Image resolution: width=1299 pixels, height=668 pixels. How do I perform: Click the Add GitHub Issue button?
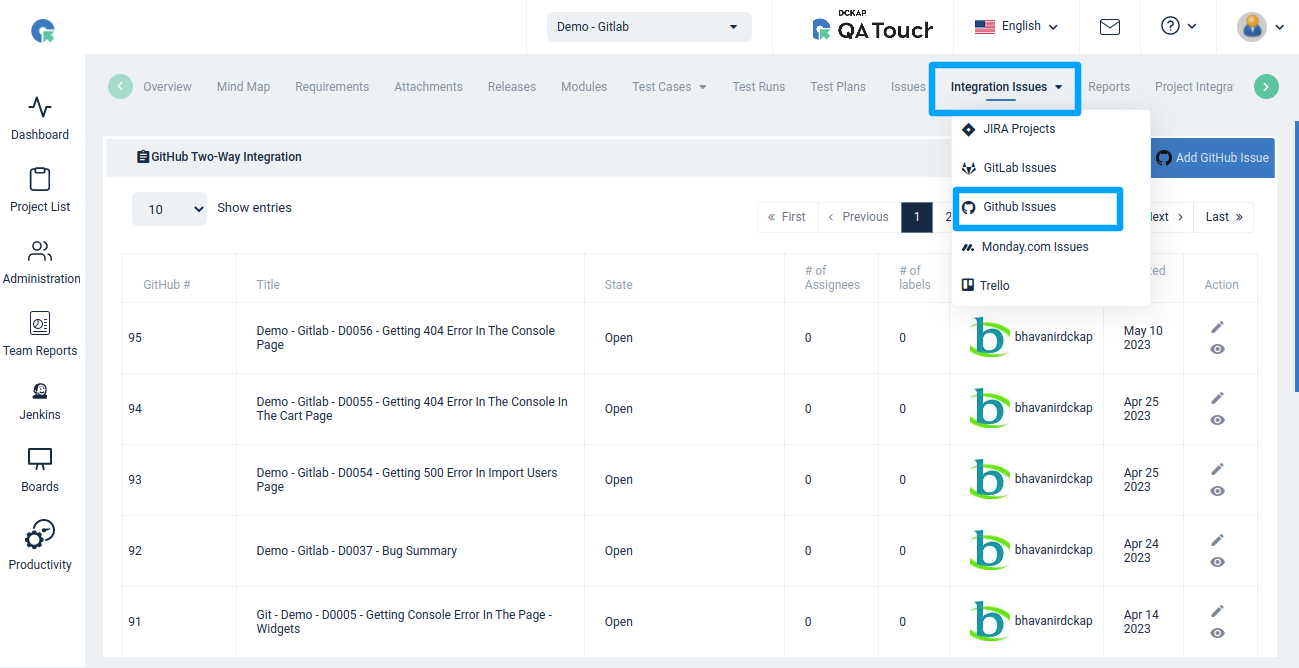pos(1211,157)
